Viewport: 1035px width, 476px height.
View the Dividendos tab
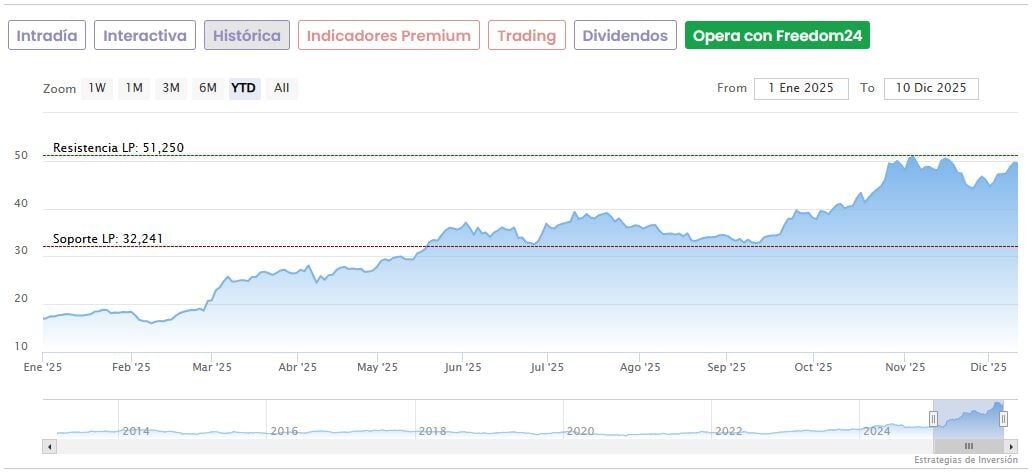(x=625, y=36)
